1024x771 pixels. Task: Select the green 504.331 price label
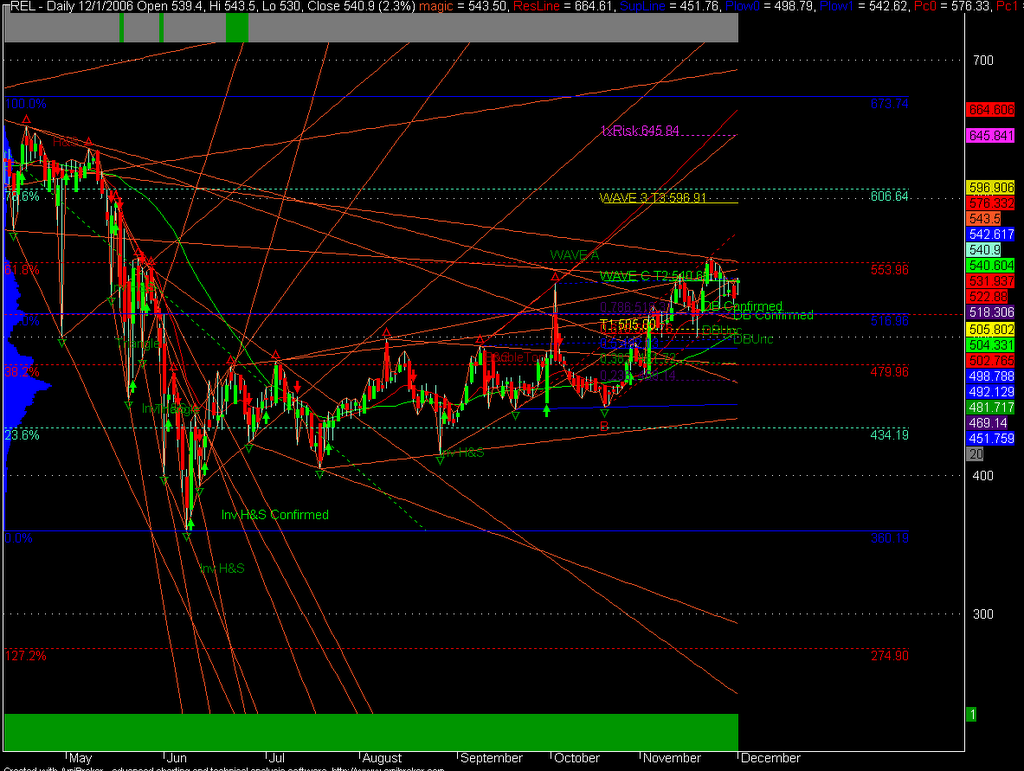tap(991, 345)
